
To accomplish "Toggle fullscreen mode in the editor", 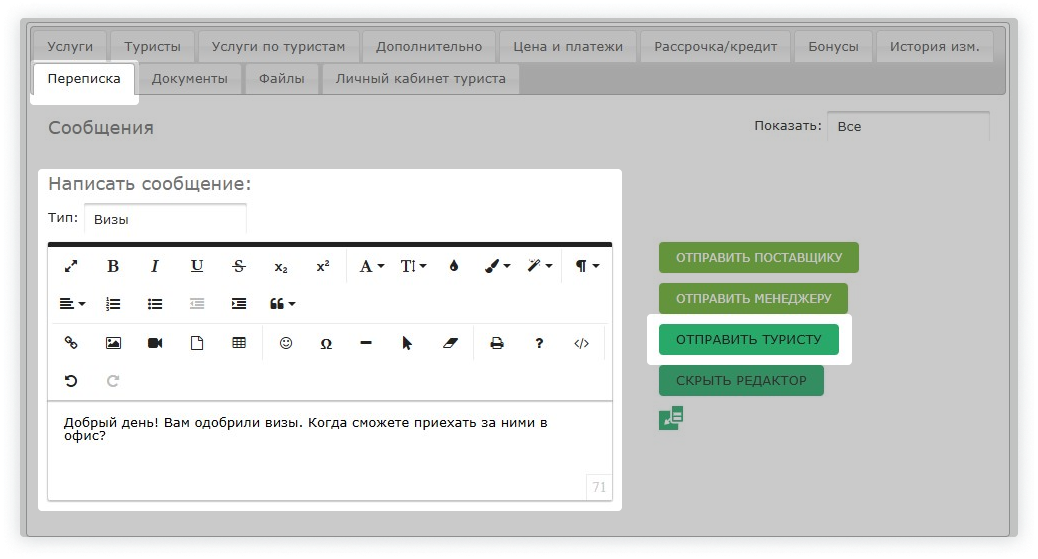I will (x=71, y=266).
